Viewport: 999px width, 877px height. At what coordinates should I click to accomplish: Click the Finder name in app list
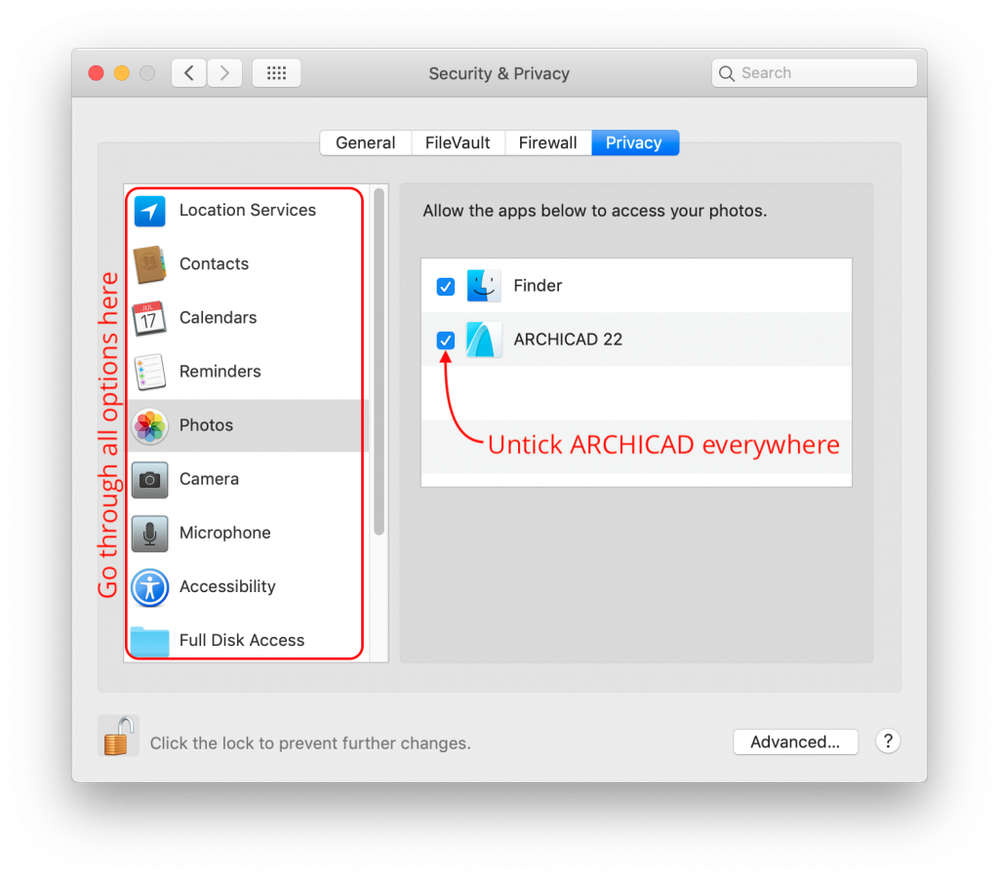[538, 285]
